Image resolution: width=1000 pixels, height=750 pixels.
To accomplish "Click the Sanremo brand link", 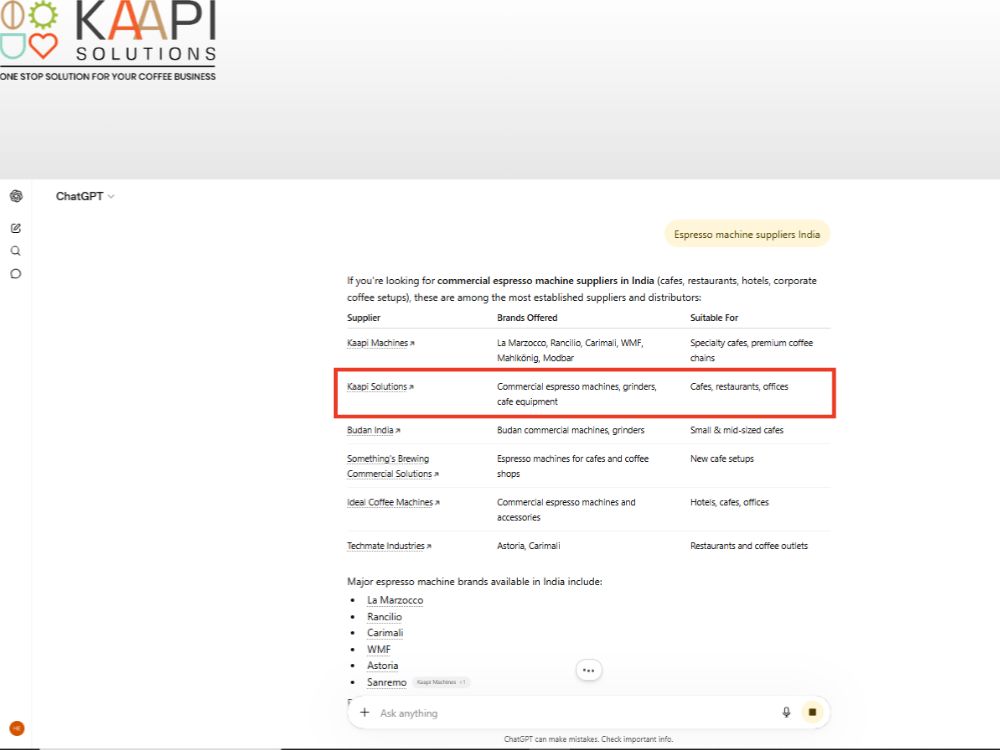I will (386, 682).
